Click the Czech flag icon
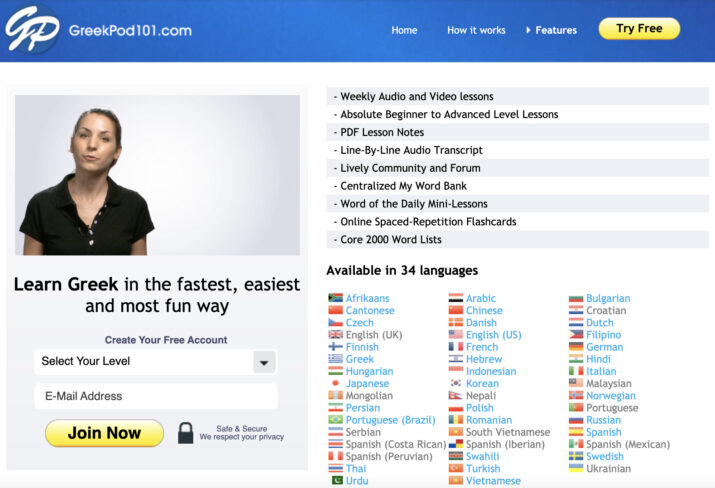Viewport: 715px width, 488px height. pos(336,322)
